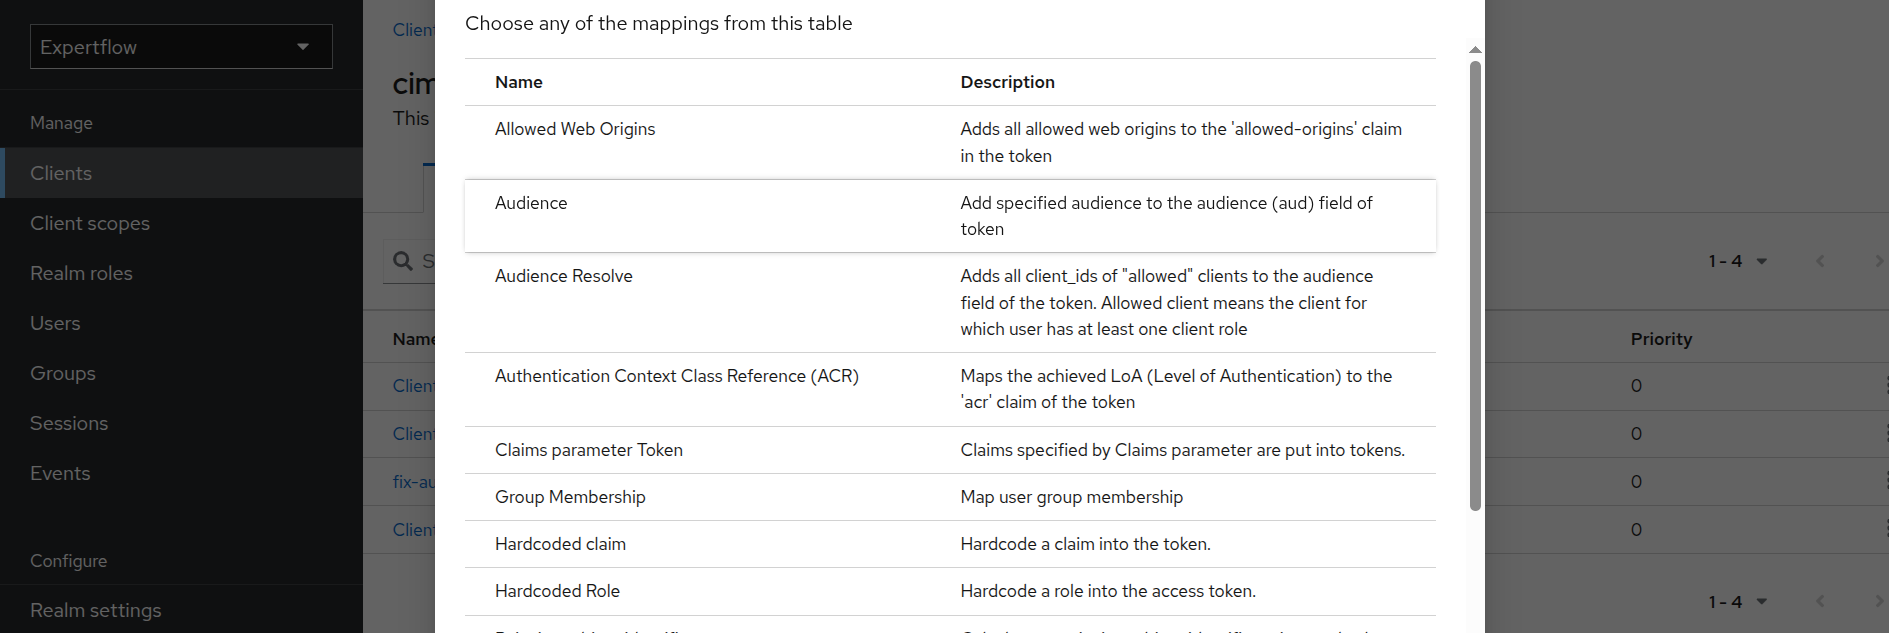Choose the Allowed Web Origins mapping

coord(575,129)
